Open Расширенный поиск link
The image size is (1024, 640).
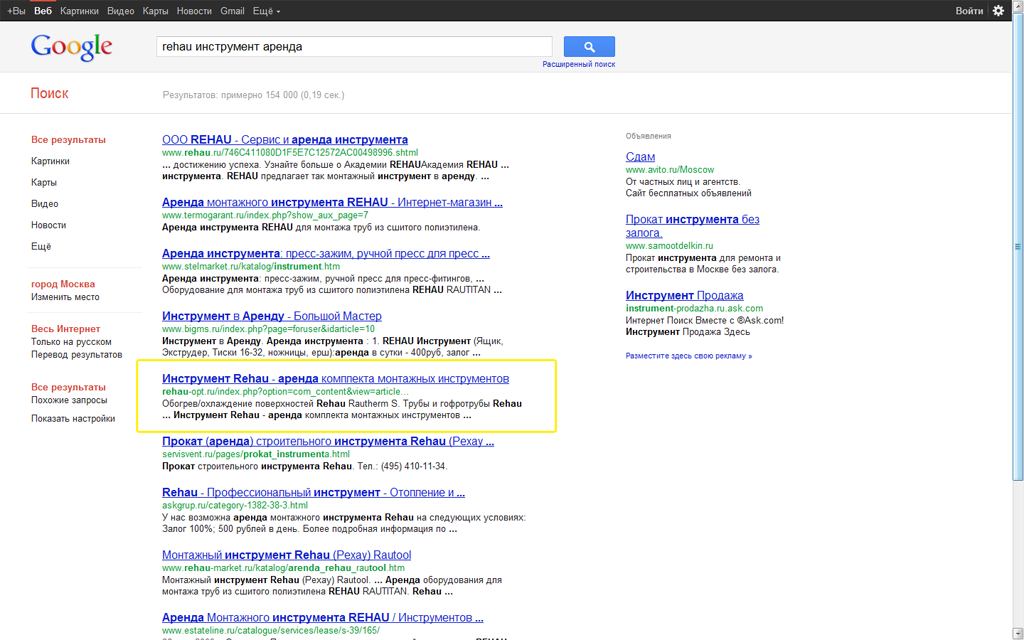[579, 64]
